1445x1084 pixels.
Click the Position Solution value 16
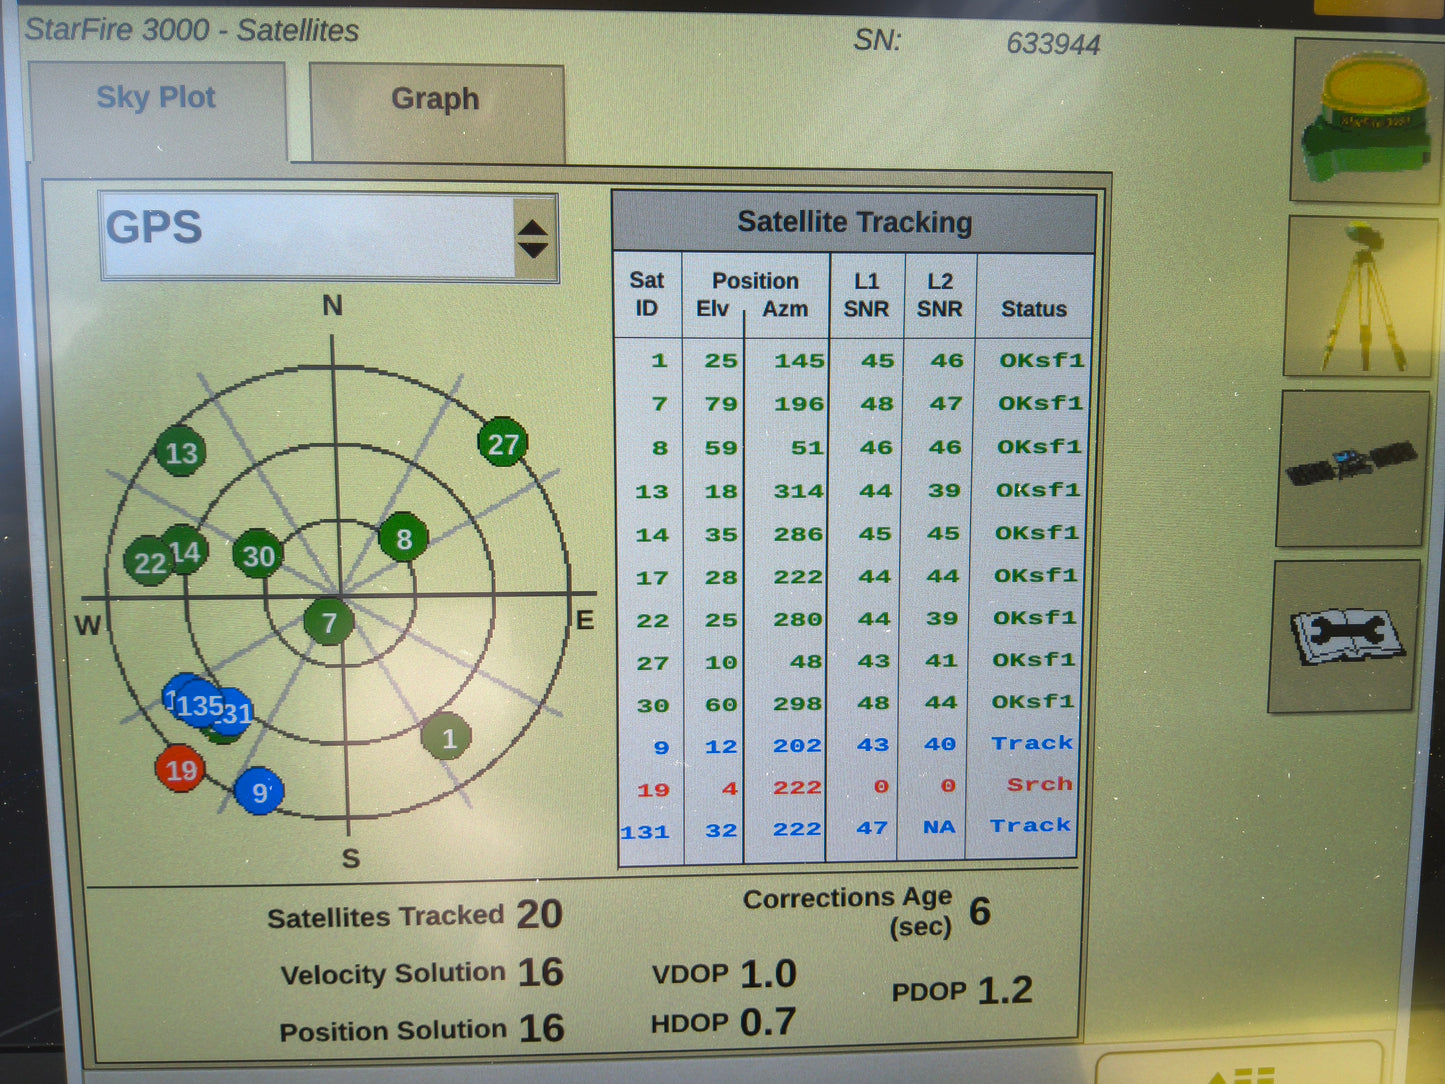(x=541, y=1028)
